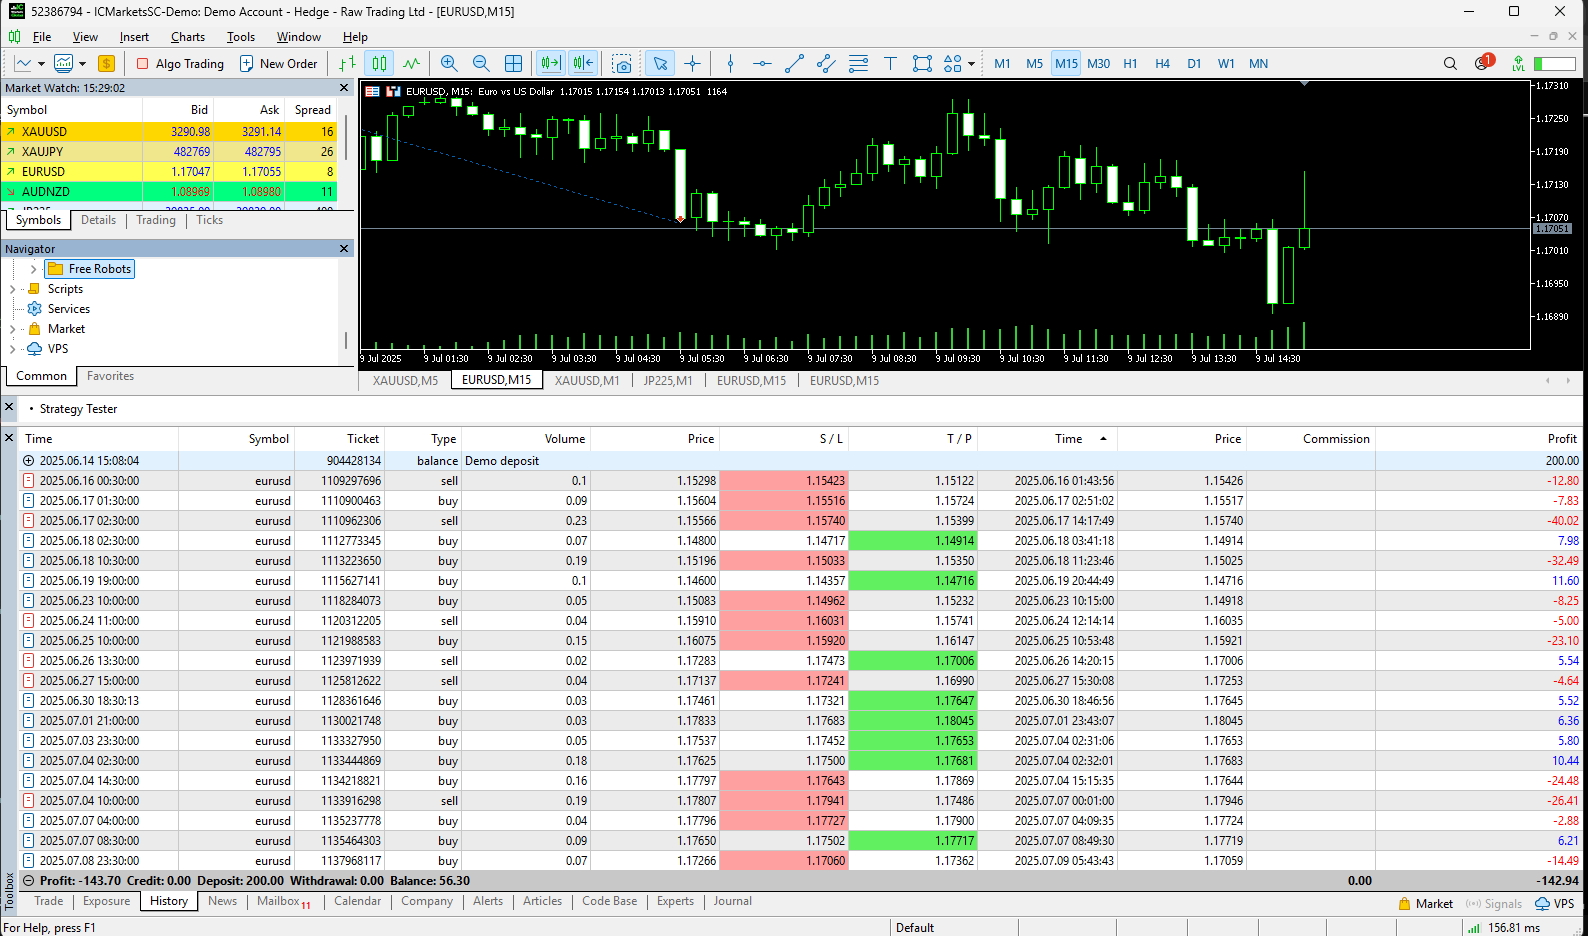Set timeframe to H1
The height and width of the screenshot is (936, 1588).
point(1130,63)
